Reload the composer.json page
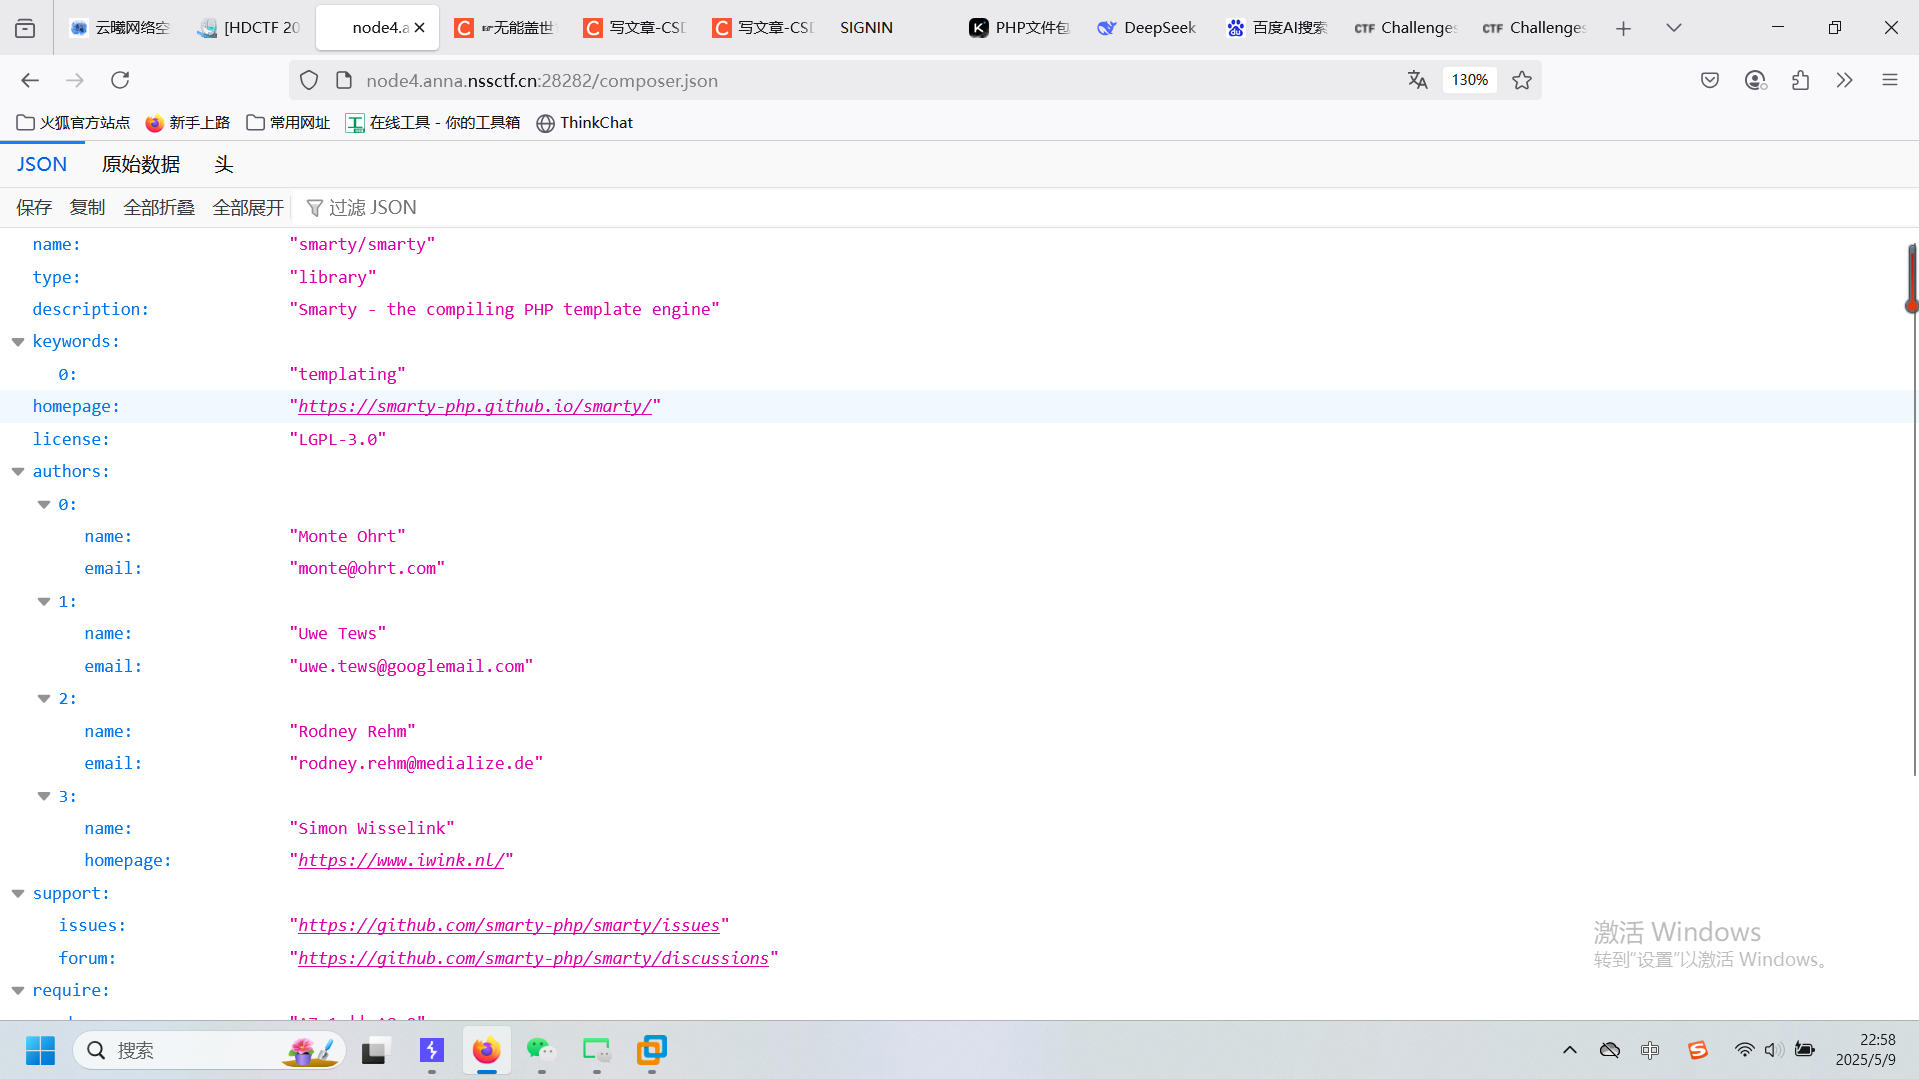 (x=120, y=80)
